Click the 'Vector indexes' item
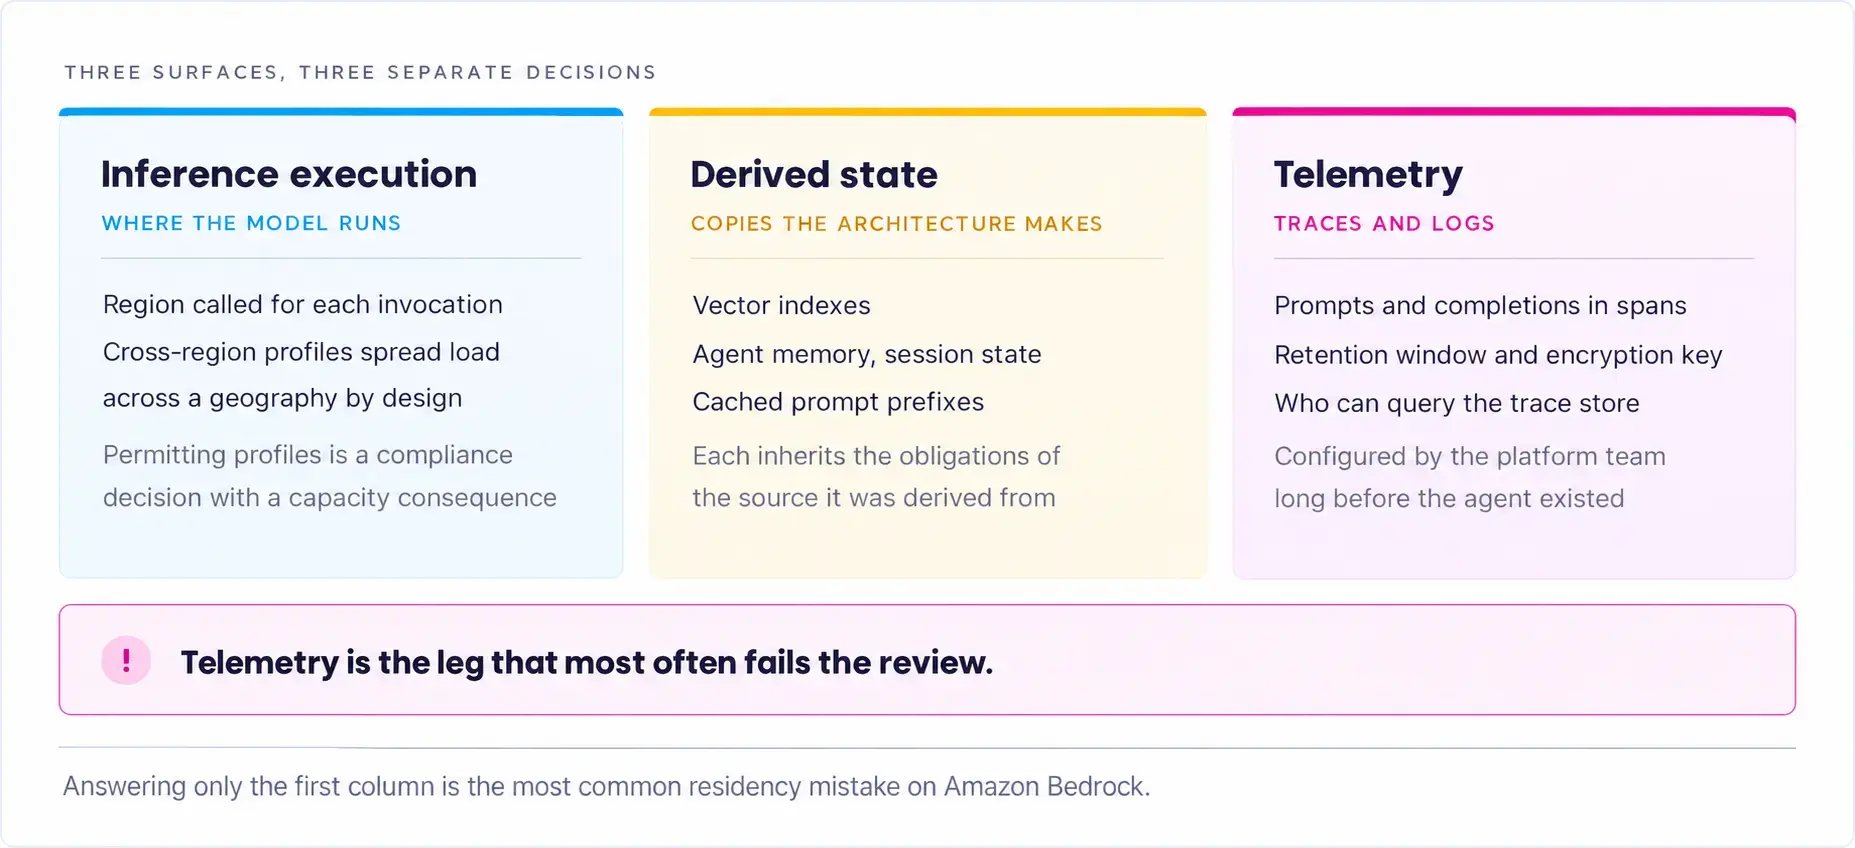Screen dimensions: 1855x848 [x=782, y=305]
